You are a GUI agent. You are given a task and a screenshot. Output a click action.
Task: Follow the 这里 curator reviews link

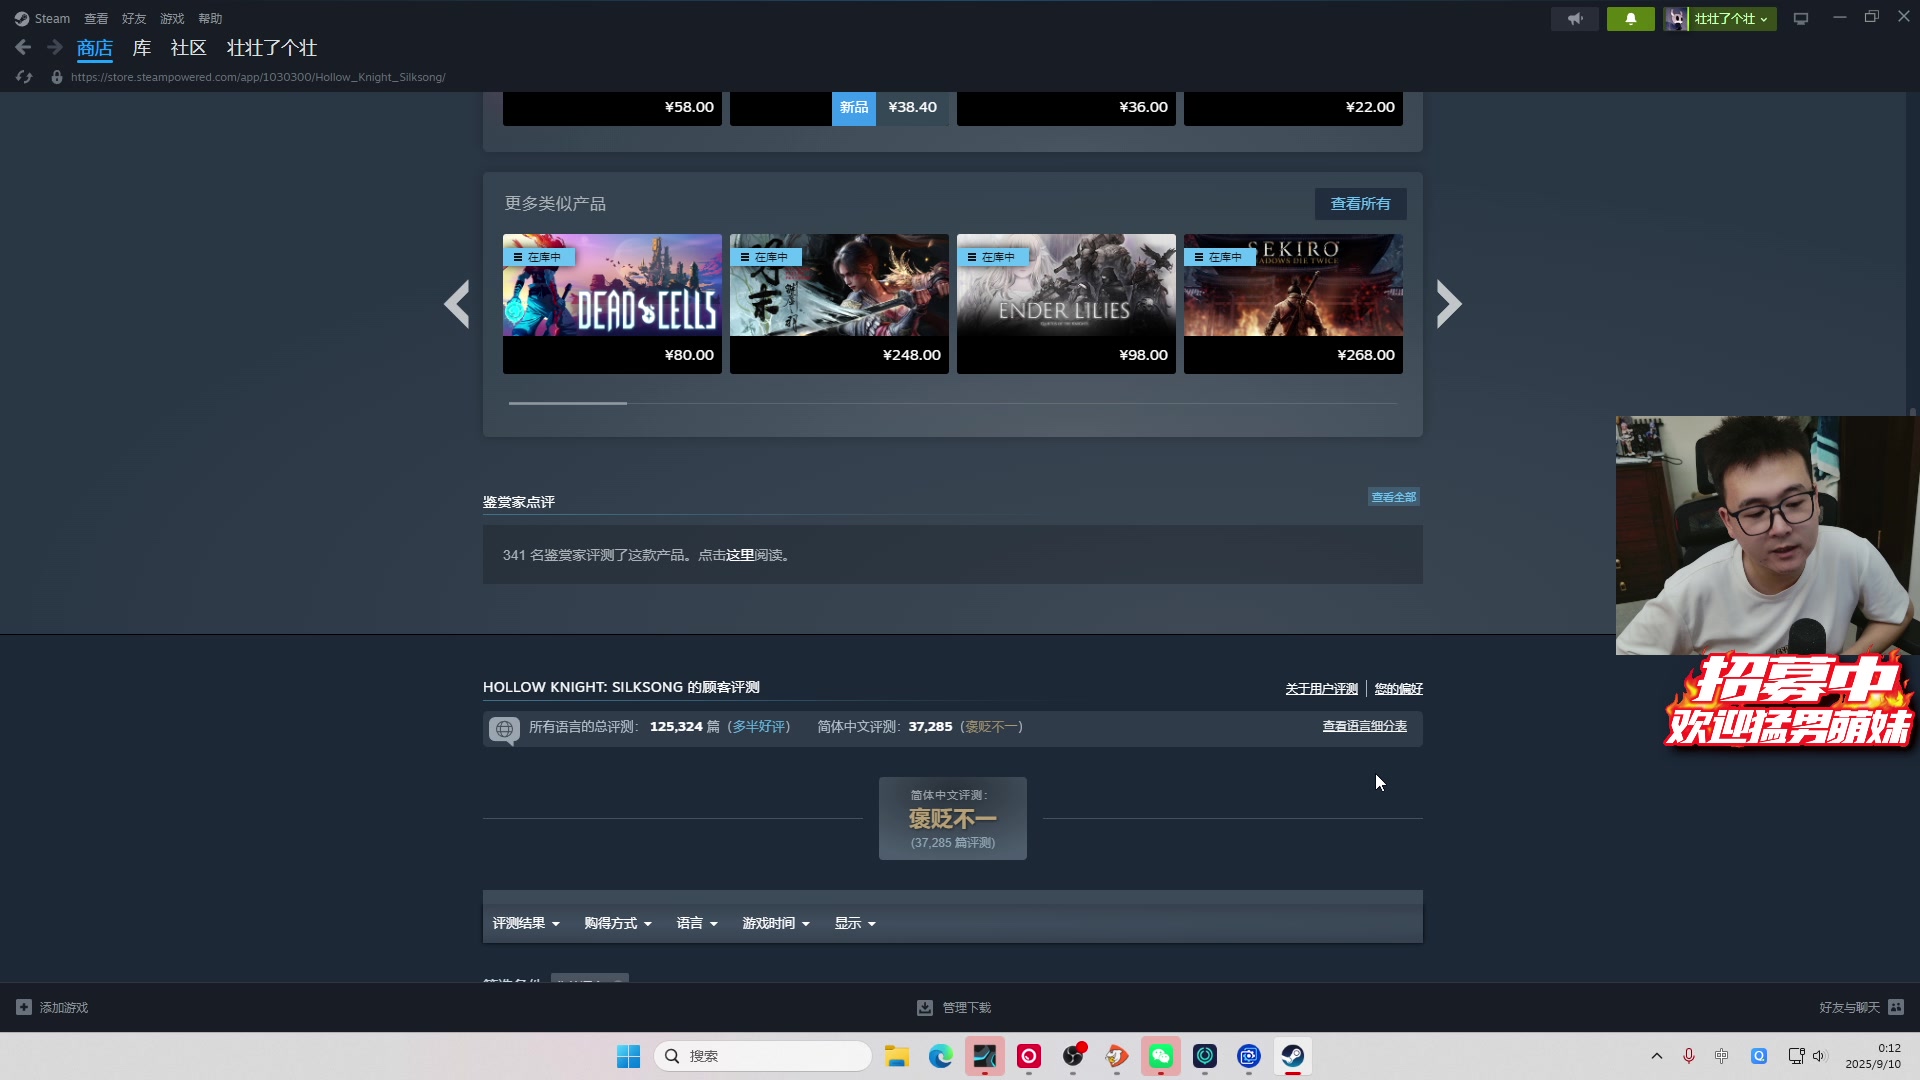(x=740, y=555)
